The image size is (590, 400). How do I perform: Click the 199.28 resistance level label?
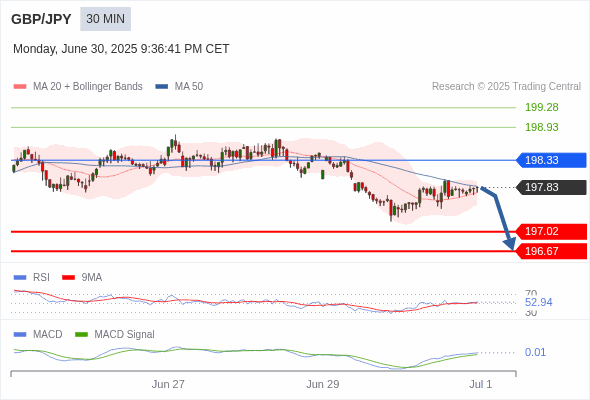[541, 107]
